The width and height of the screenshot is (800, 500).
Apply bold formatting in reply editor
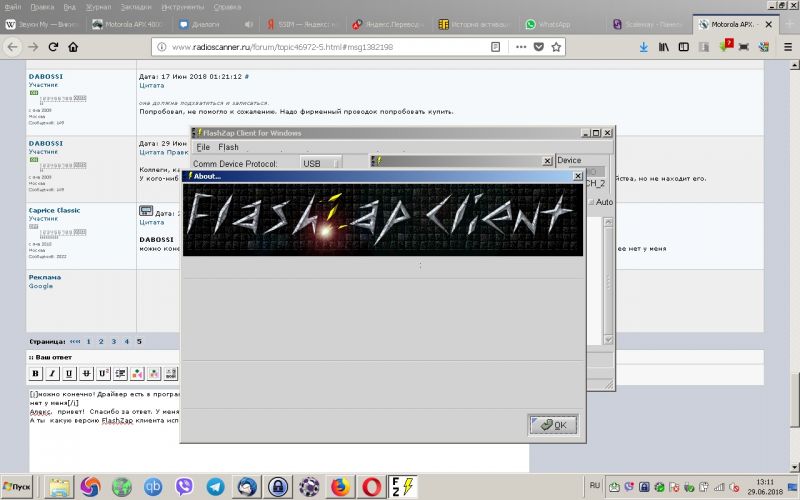pyautogui.click(x=35, y=373)
